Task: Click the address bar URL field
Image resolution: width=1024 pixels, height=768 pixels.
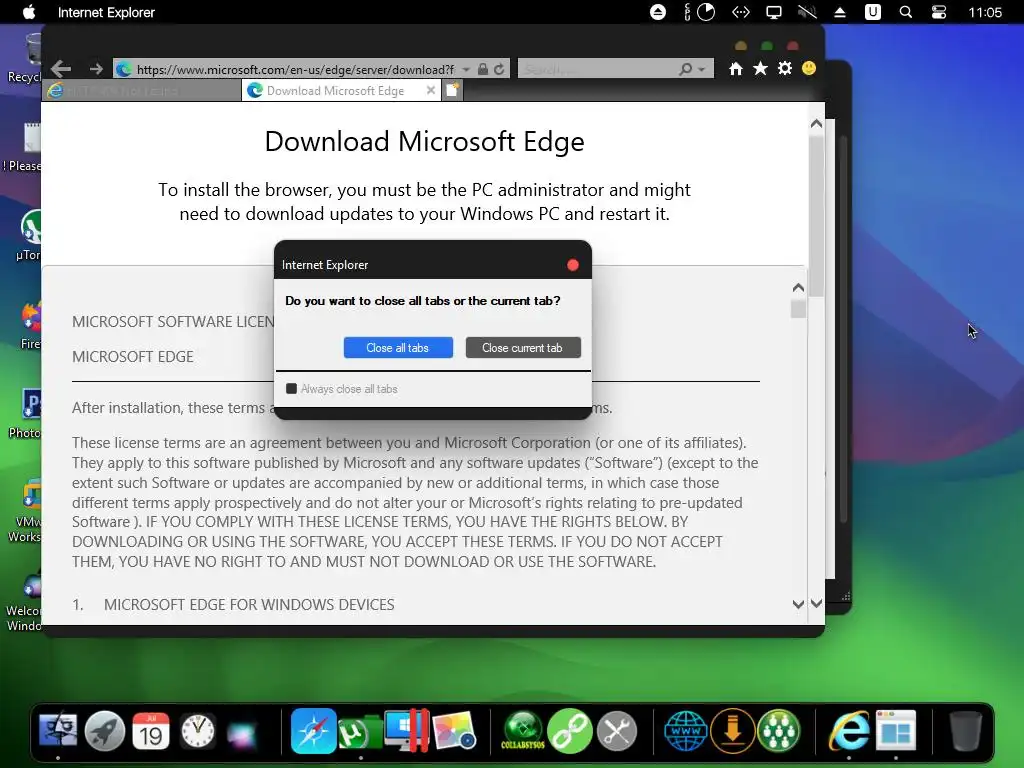Action: click(295, 69)
